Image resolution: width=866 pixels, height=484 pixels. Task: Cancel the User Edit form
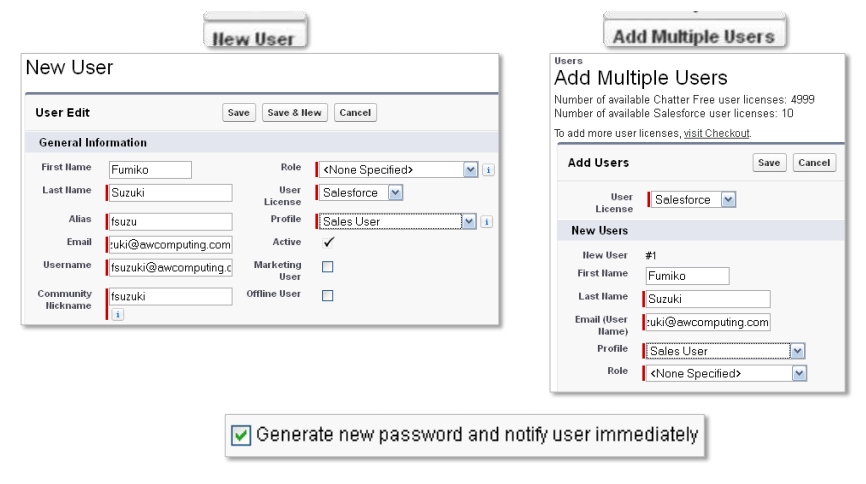pos(355,113)
